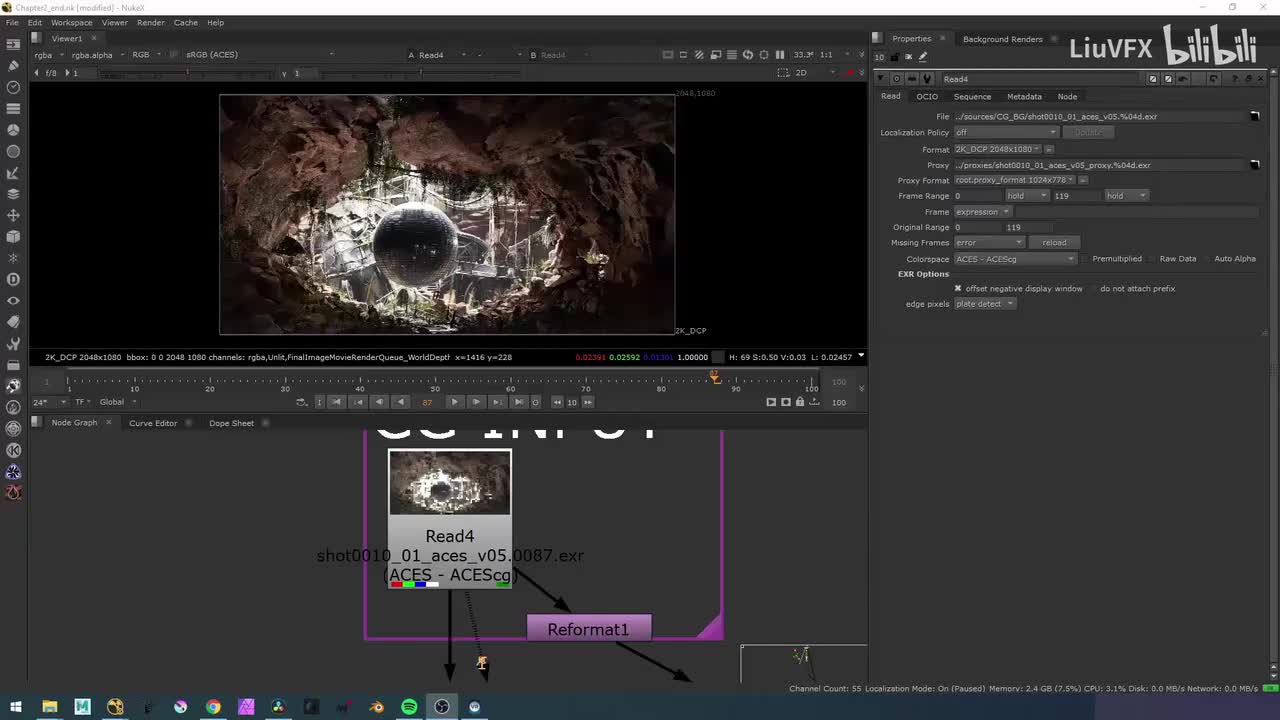Enable the Premultiplied checkbox
The width and height of the screenshot is (1280, 720).
click(x=1086, y=259)
